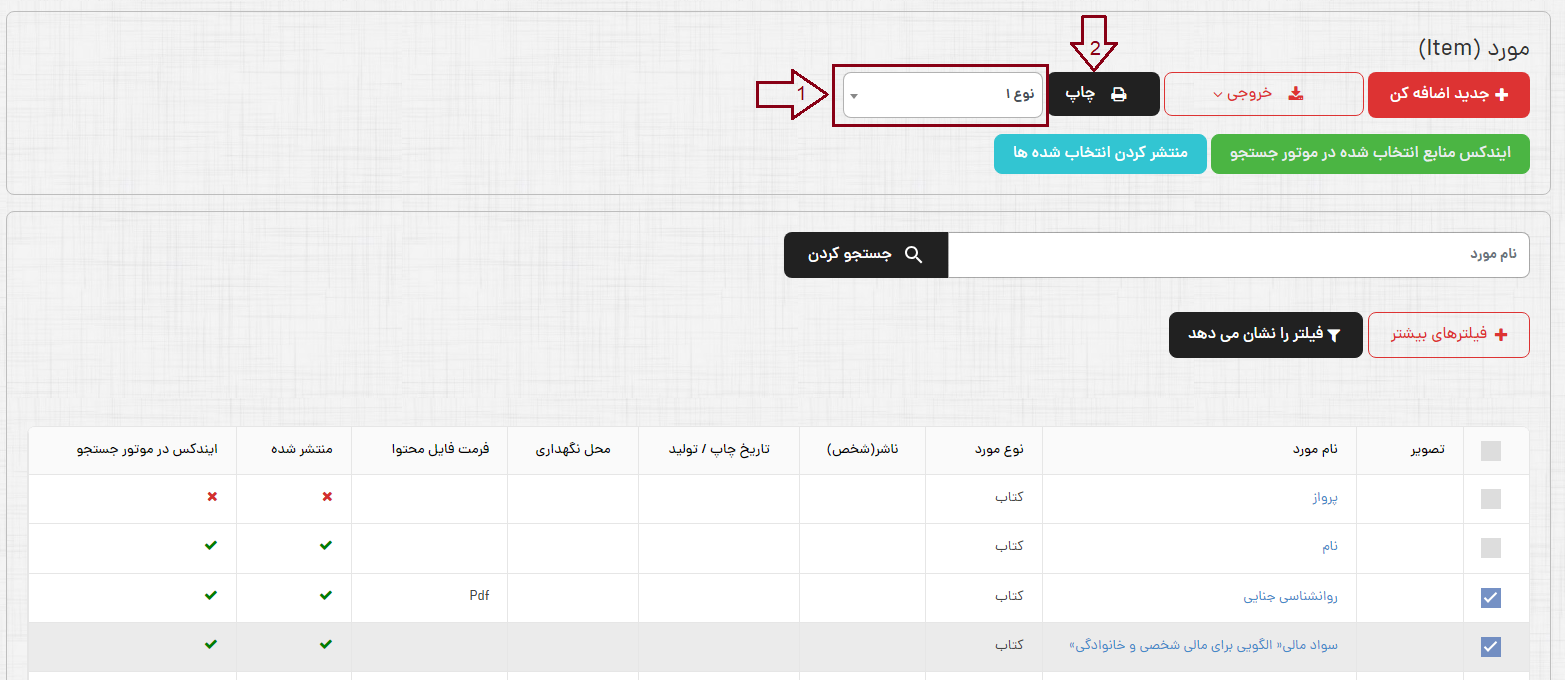Click red X in منتشر شده for پرواز
This screenshot has width=1565, height=680.
point(326,497)
